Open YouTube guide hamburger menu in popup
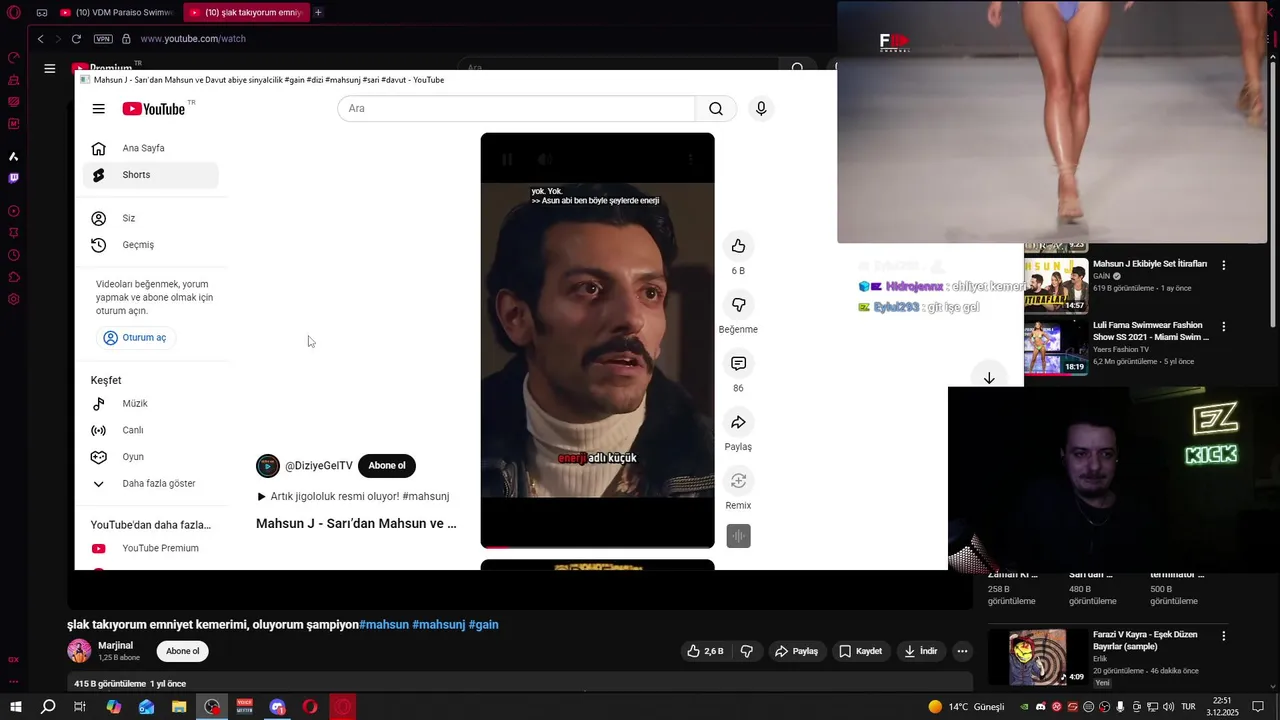The width and height of the screenshot is (1280, 720). pos(98,109)
